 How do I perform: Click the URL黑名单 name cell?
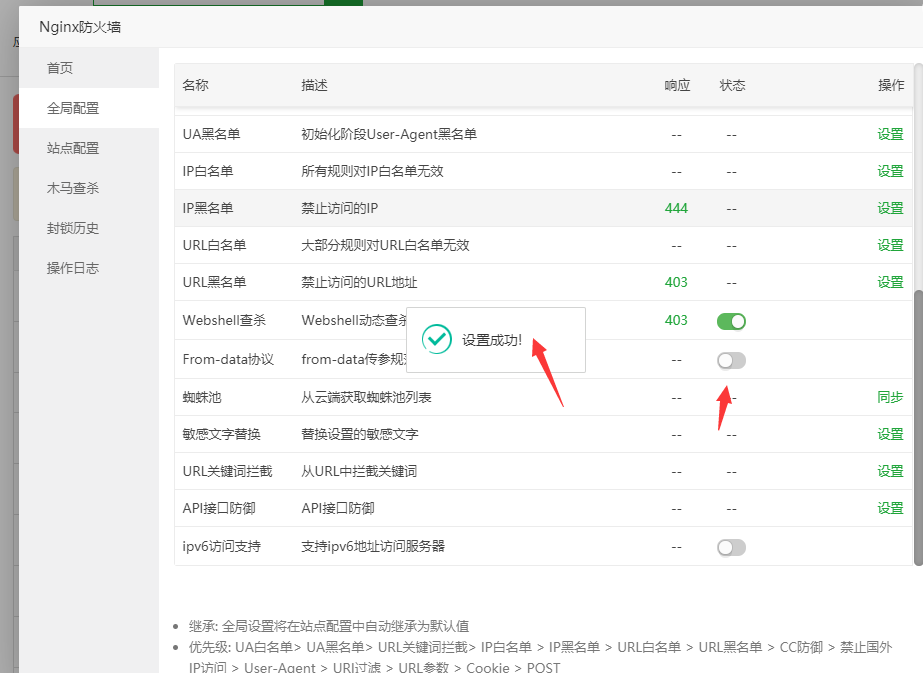click(214, 283)
